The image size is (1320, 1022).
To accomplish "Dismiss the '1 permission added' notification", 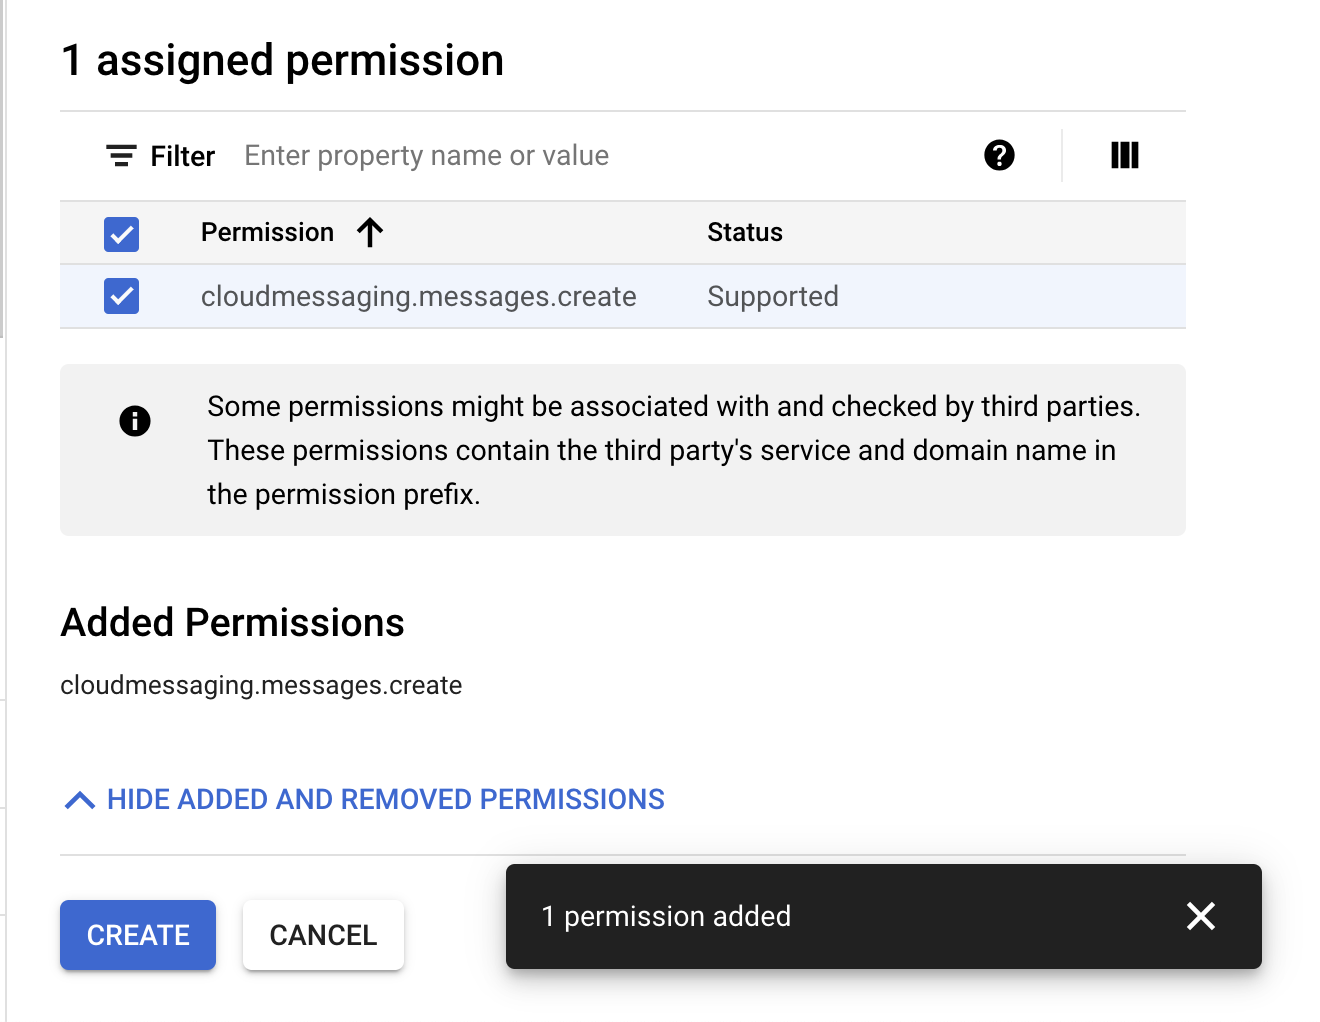I will tap(1200, 916).
